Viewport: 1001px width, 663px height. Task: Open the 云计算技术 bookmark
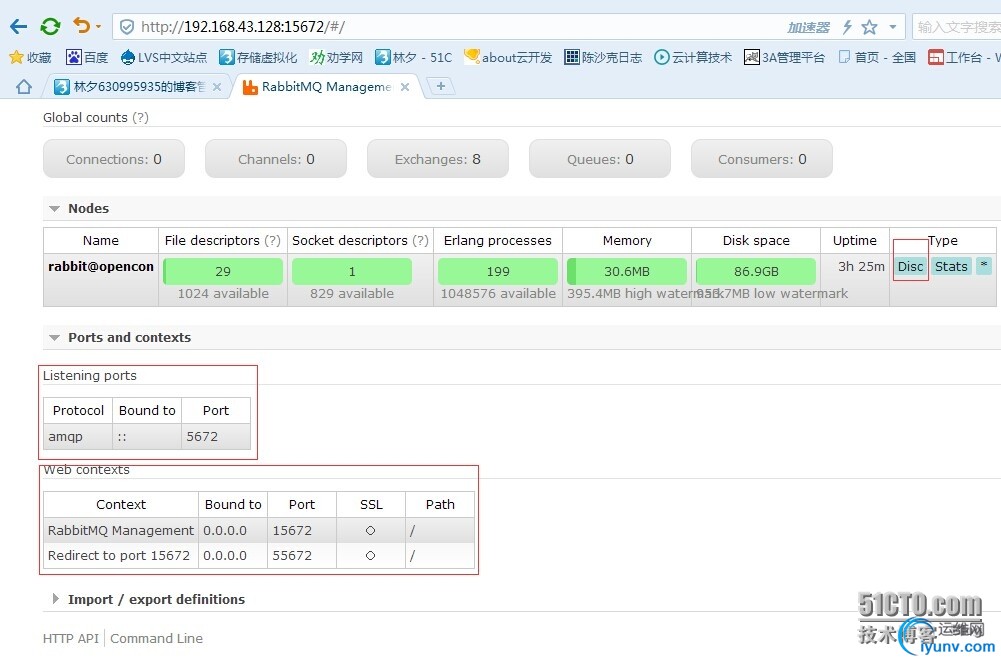click(693, 57)
